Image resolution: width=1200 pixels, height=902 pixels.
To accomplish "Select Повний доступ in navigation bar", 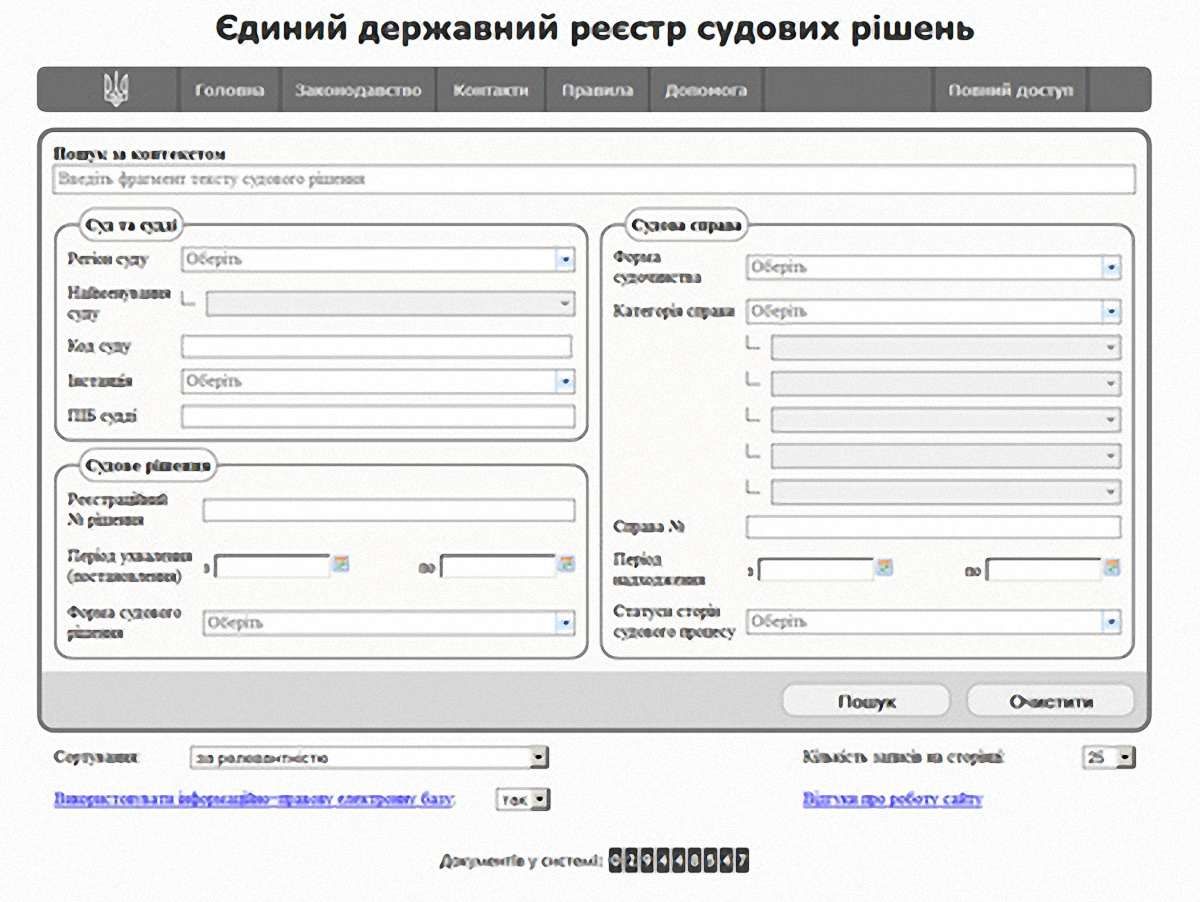I will 1010,90.
